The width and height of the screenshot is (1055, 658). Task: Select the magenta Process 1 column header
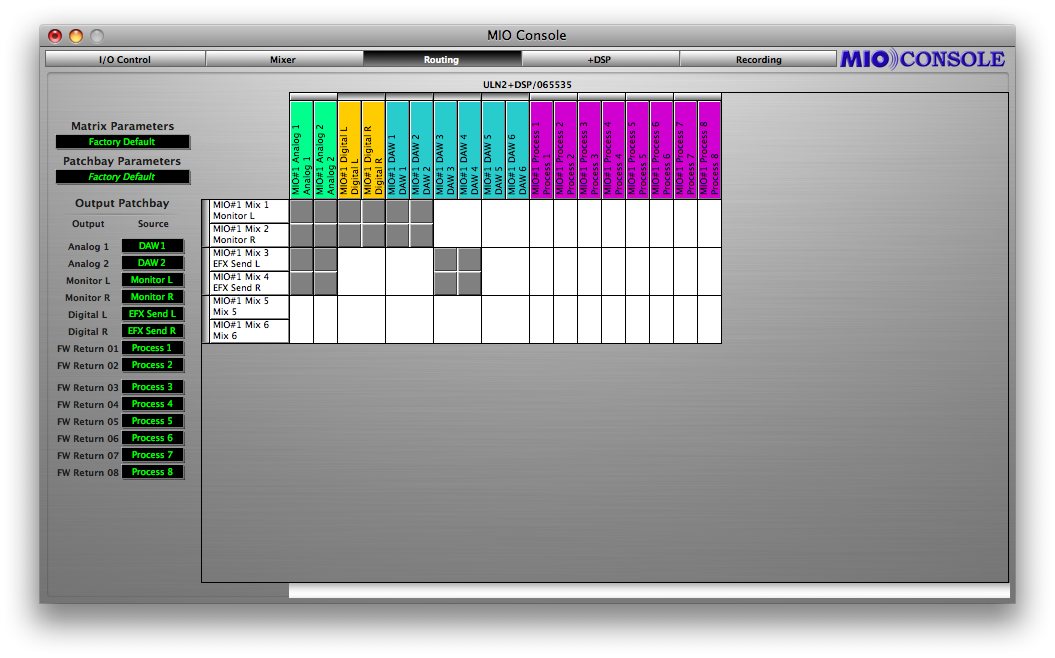point(542,149)
